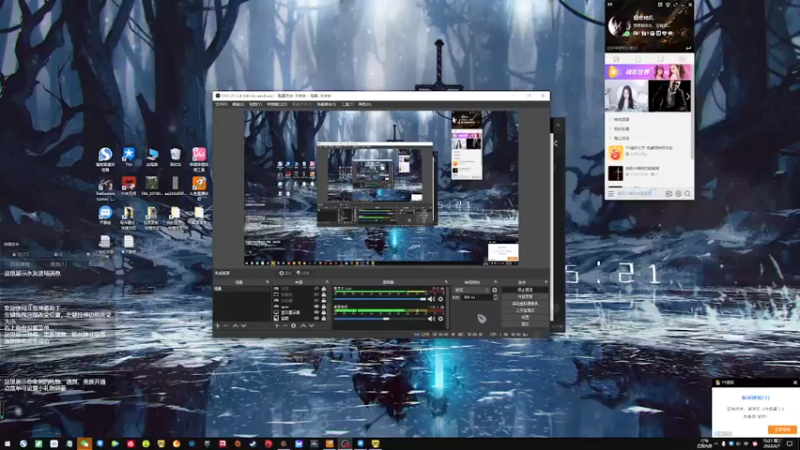Open settings gear of second mixer channel
Image resolution: width=800 pixels, height=450 pixels.
[441, 319]
